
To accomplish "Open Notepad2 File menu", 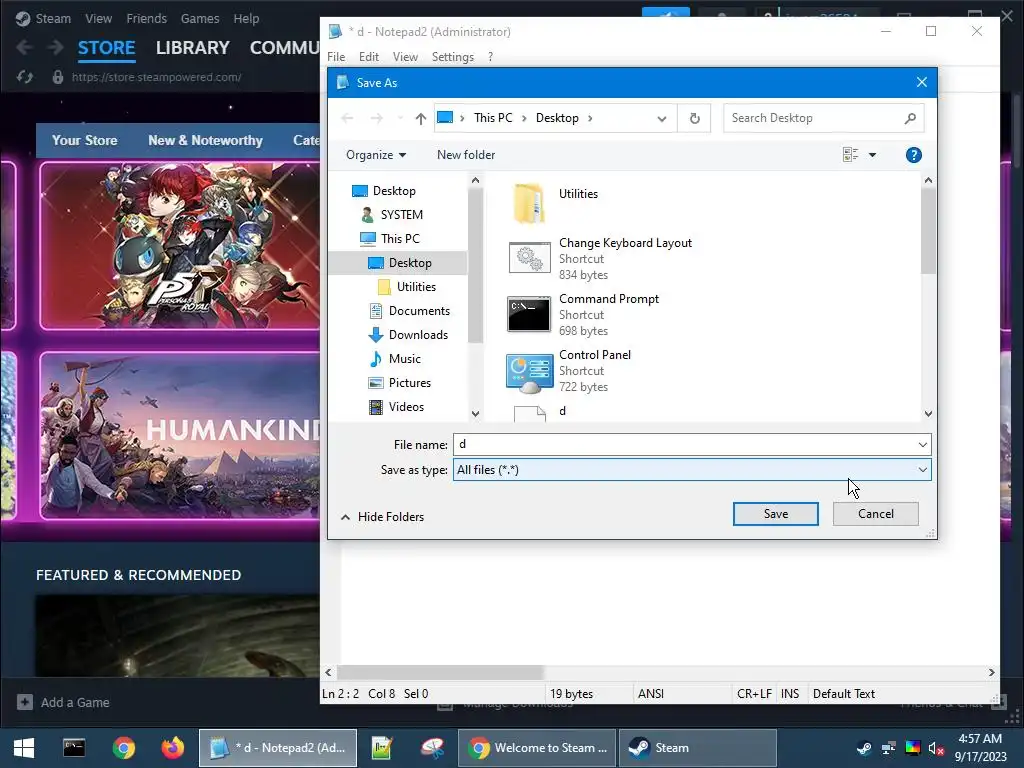I will (x=336, y=57).
